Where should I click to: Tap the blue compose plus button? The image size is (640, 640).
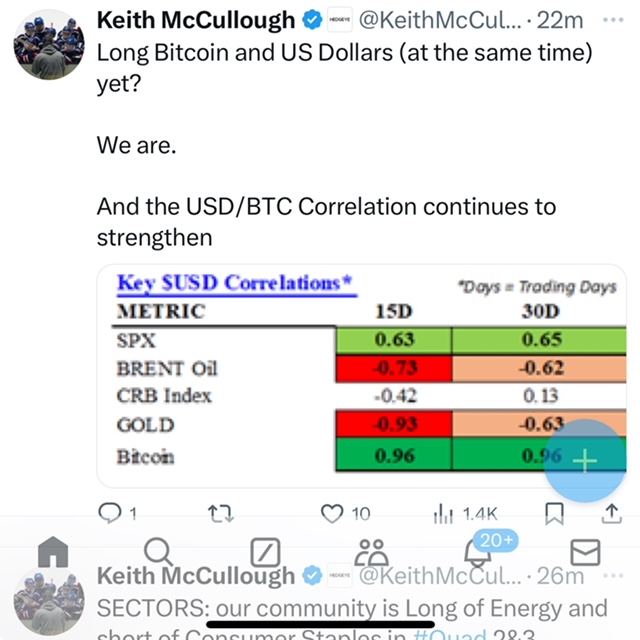(585, 460)
